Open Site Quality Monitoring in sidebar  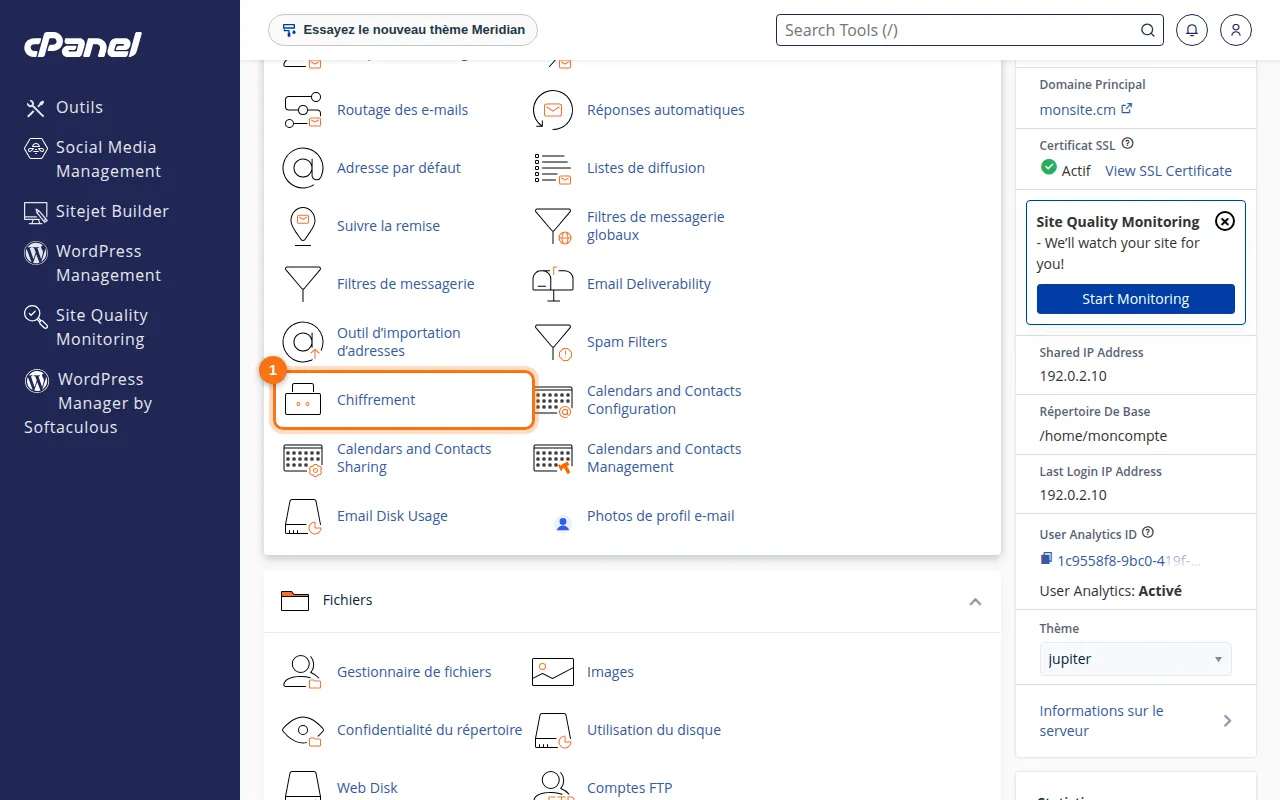coord(86,327)
